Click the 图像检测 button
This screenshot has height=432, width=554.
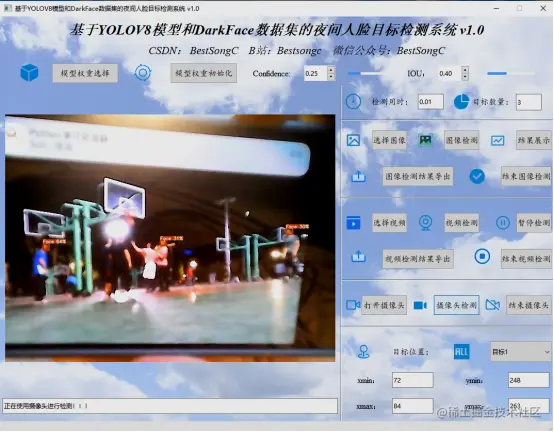click(x=461, y=140)
